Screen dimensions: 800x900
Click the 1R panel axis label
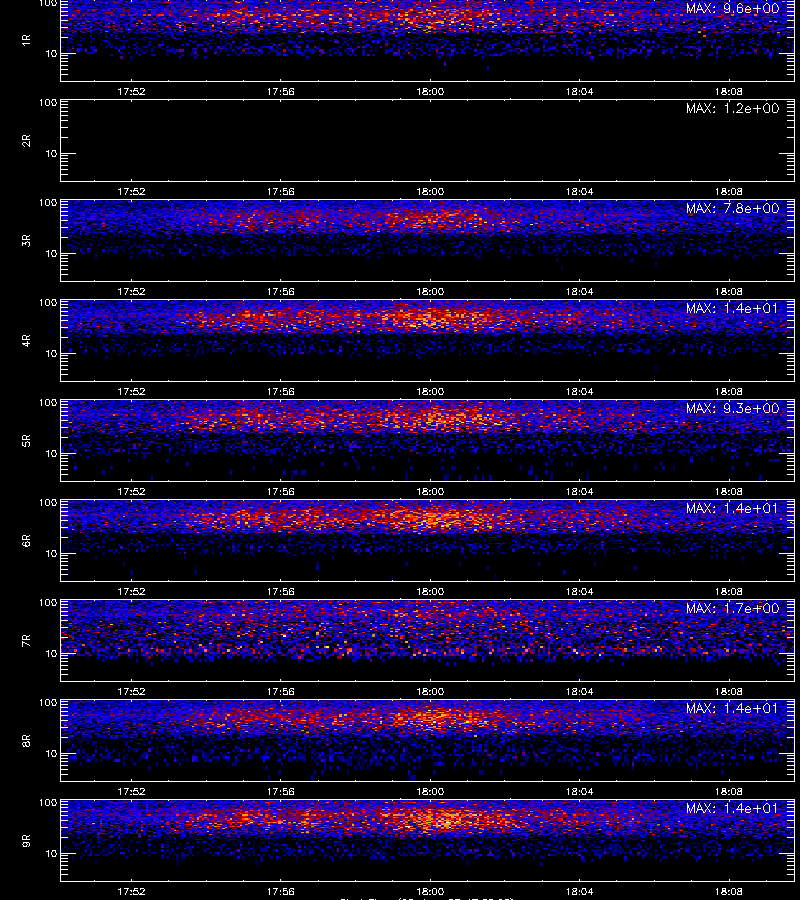click(x=26, y=40)
